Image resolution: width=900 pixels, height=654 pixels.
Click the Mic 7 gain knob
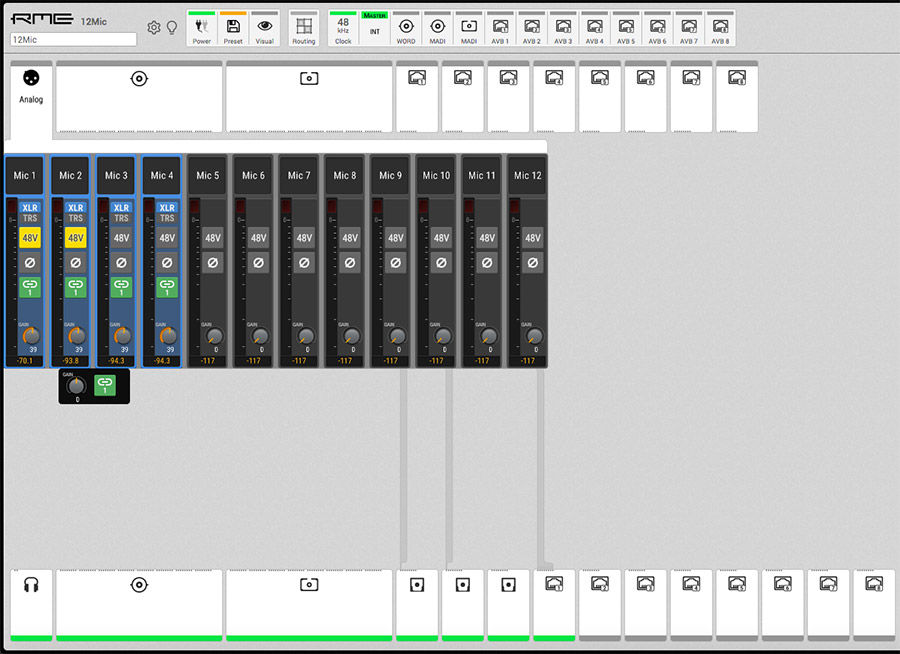coord(305,336)
